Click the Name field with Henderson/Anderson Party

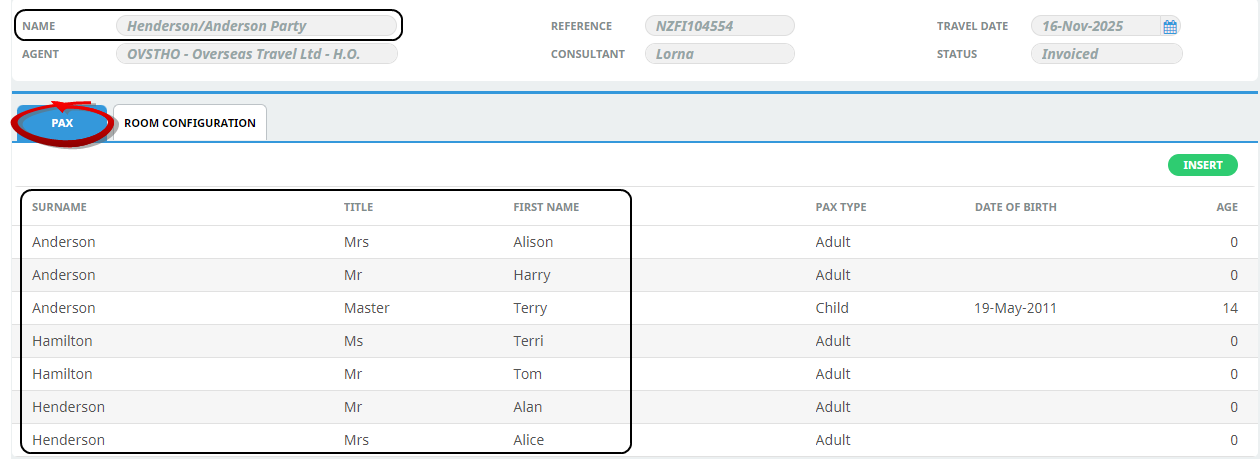tap(256, 26)
